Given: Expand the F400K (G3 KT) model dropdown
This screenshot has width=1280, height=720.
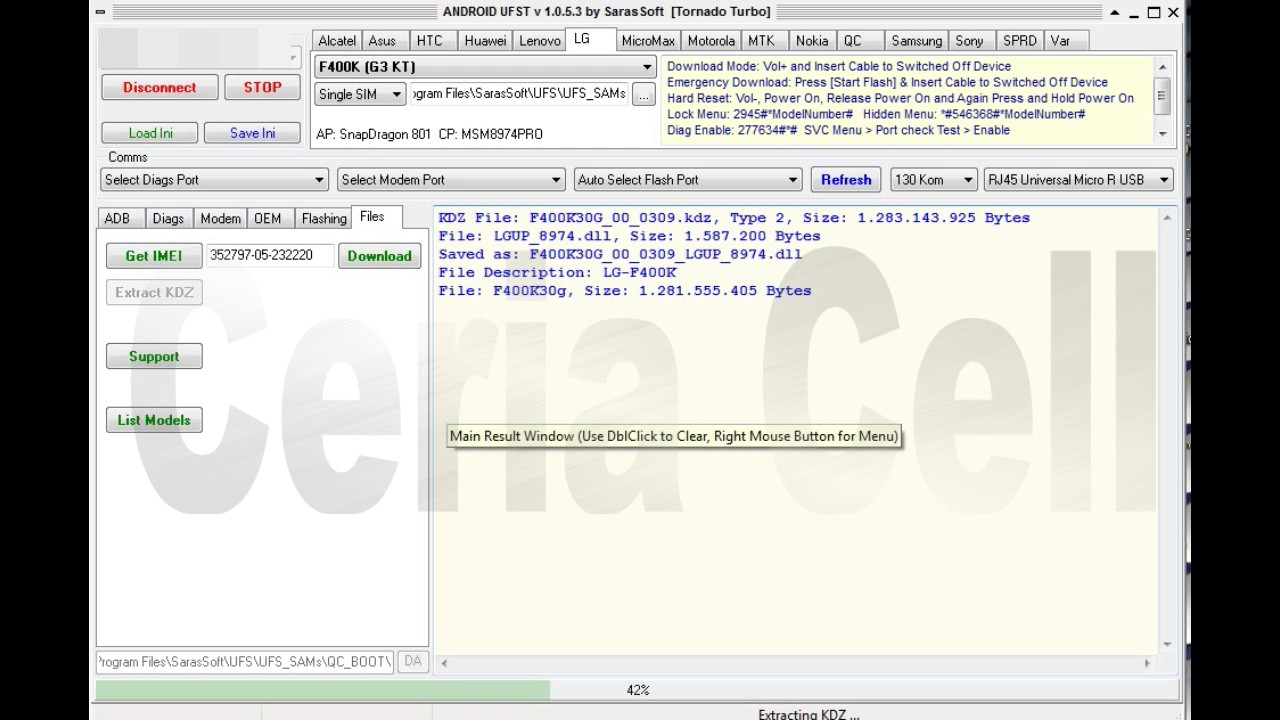Looking at the screenshot, I should (485, 67).
